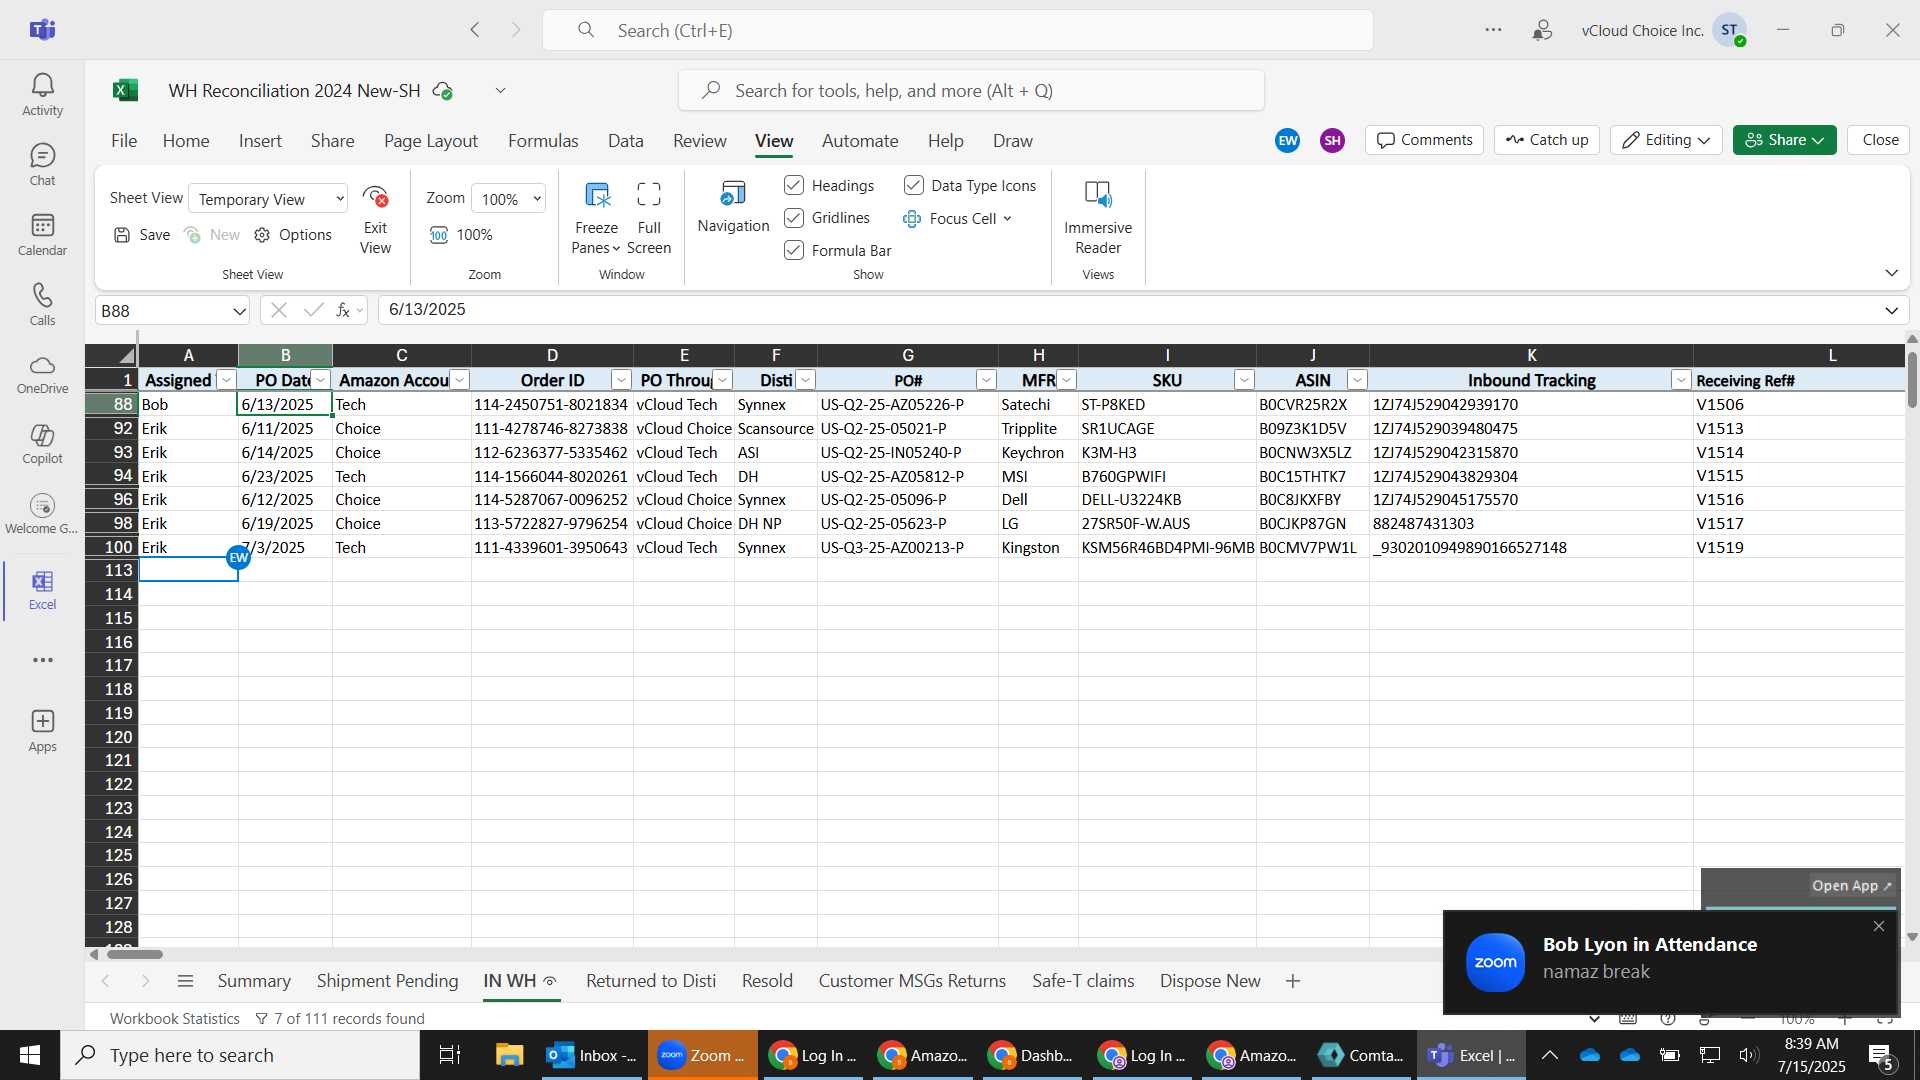Click the fx insert function icon

(343, 310)
